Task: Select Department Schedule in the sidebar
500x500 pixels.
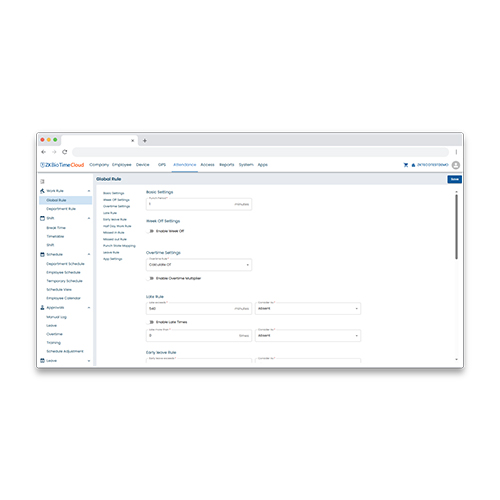Action: (65, 264)
